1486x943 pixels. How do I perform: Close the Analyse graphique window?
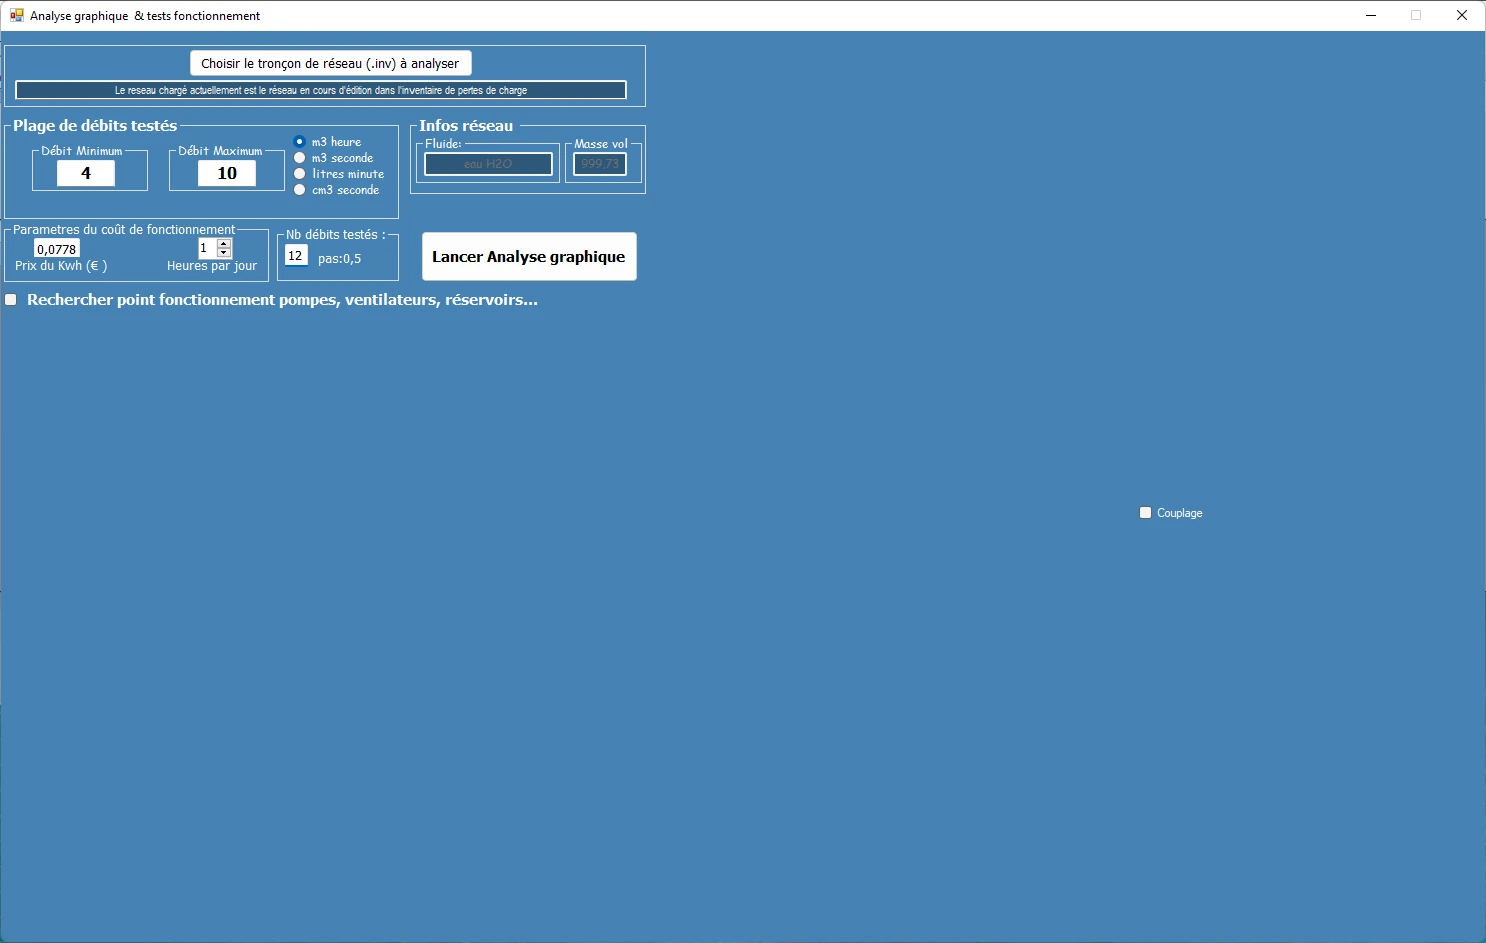(1462, 15)
